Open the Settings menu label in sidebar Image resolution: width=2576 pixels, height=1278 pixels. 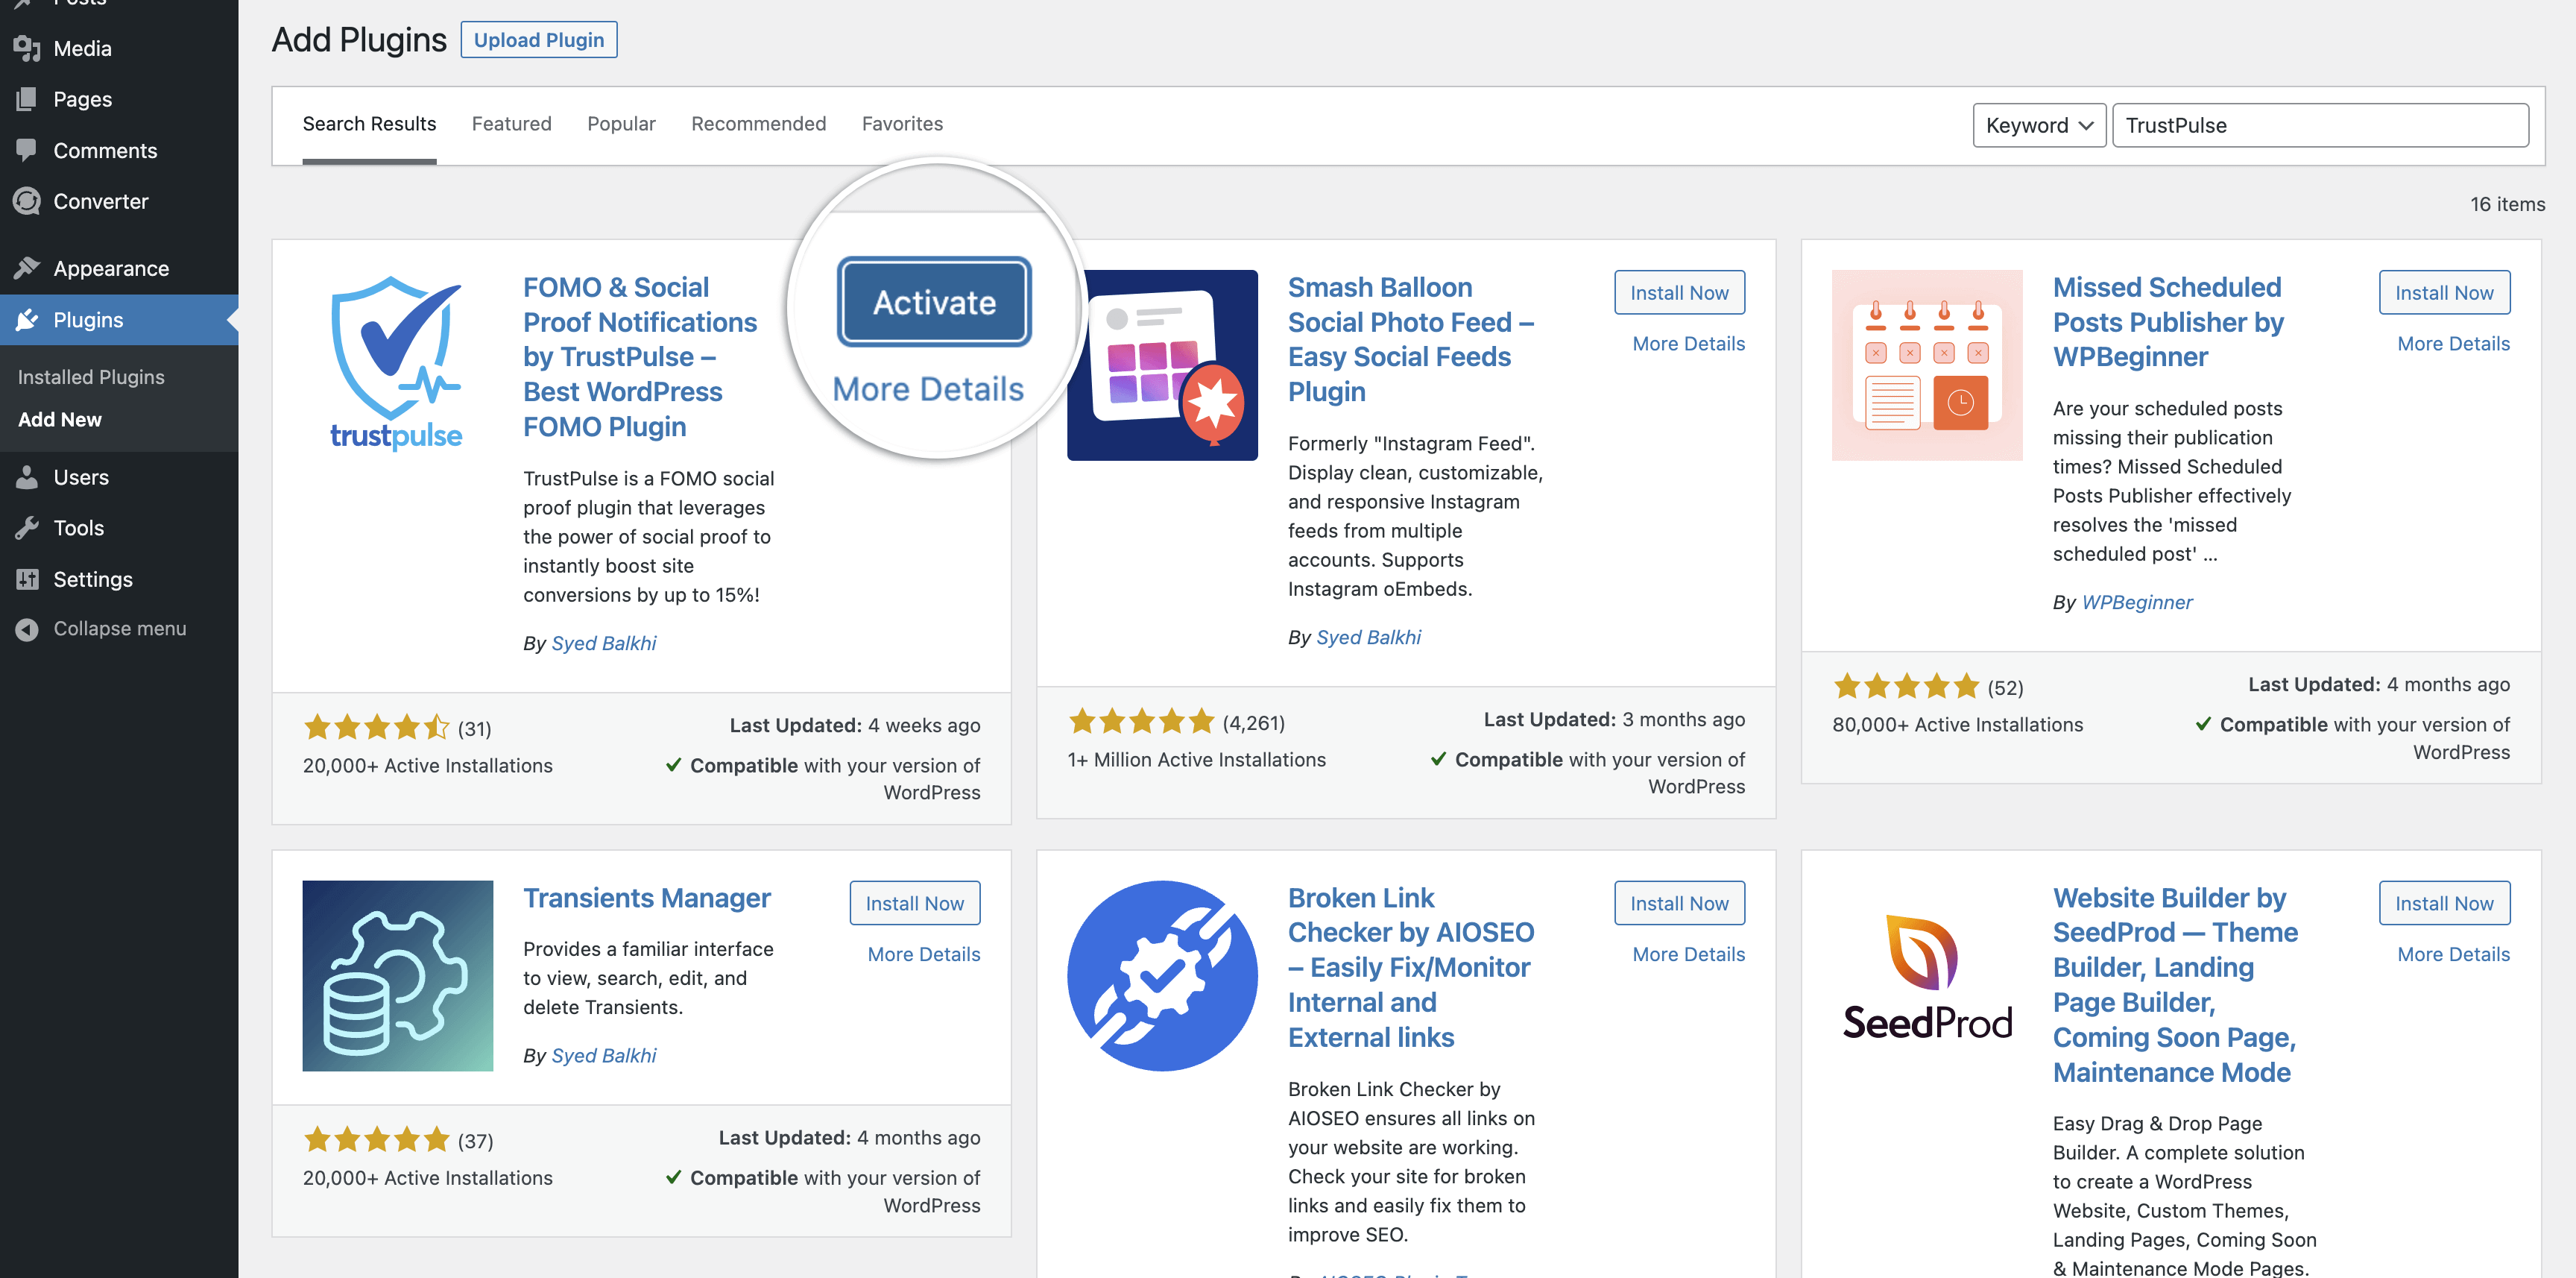pyautogui.click(x=93, y=579)
